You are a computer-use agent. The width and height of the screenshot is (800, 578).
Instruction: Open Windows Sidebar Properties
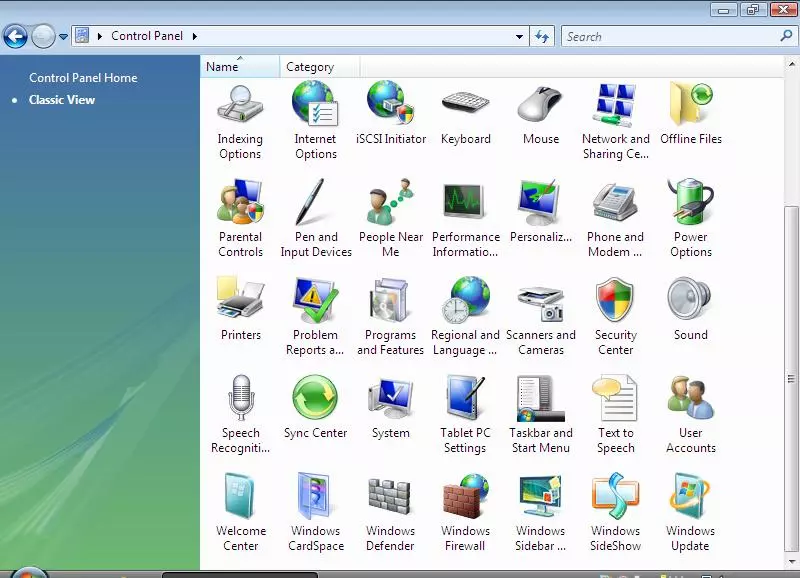tap(541, 512)
